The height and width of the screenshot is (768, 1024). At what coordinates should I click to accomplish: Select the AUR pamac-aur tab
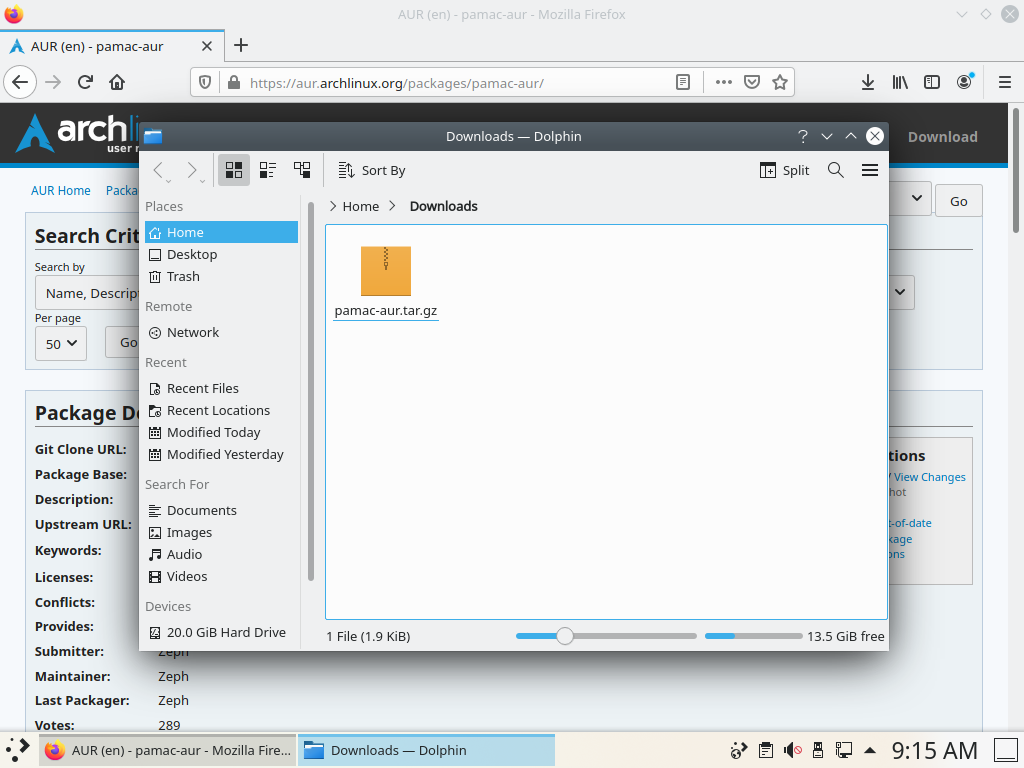(x=112, y=46)
